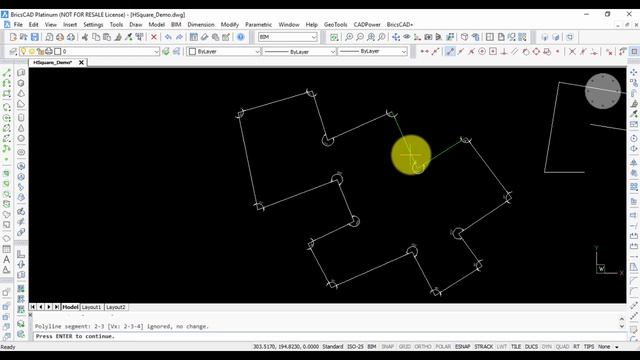This screenshot has height=360, width=640.
Task: Click the Zoom Extents icon
Action: [x=371, y=37]
